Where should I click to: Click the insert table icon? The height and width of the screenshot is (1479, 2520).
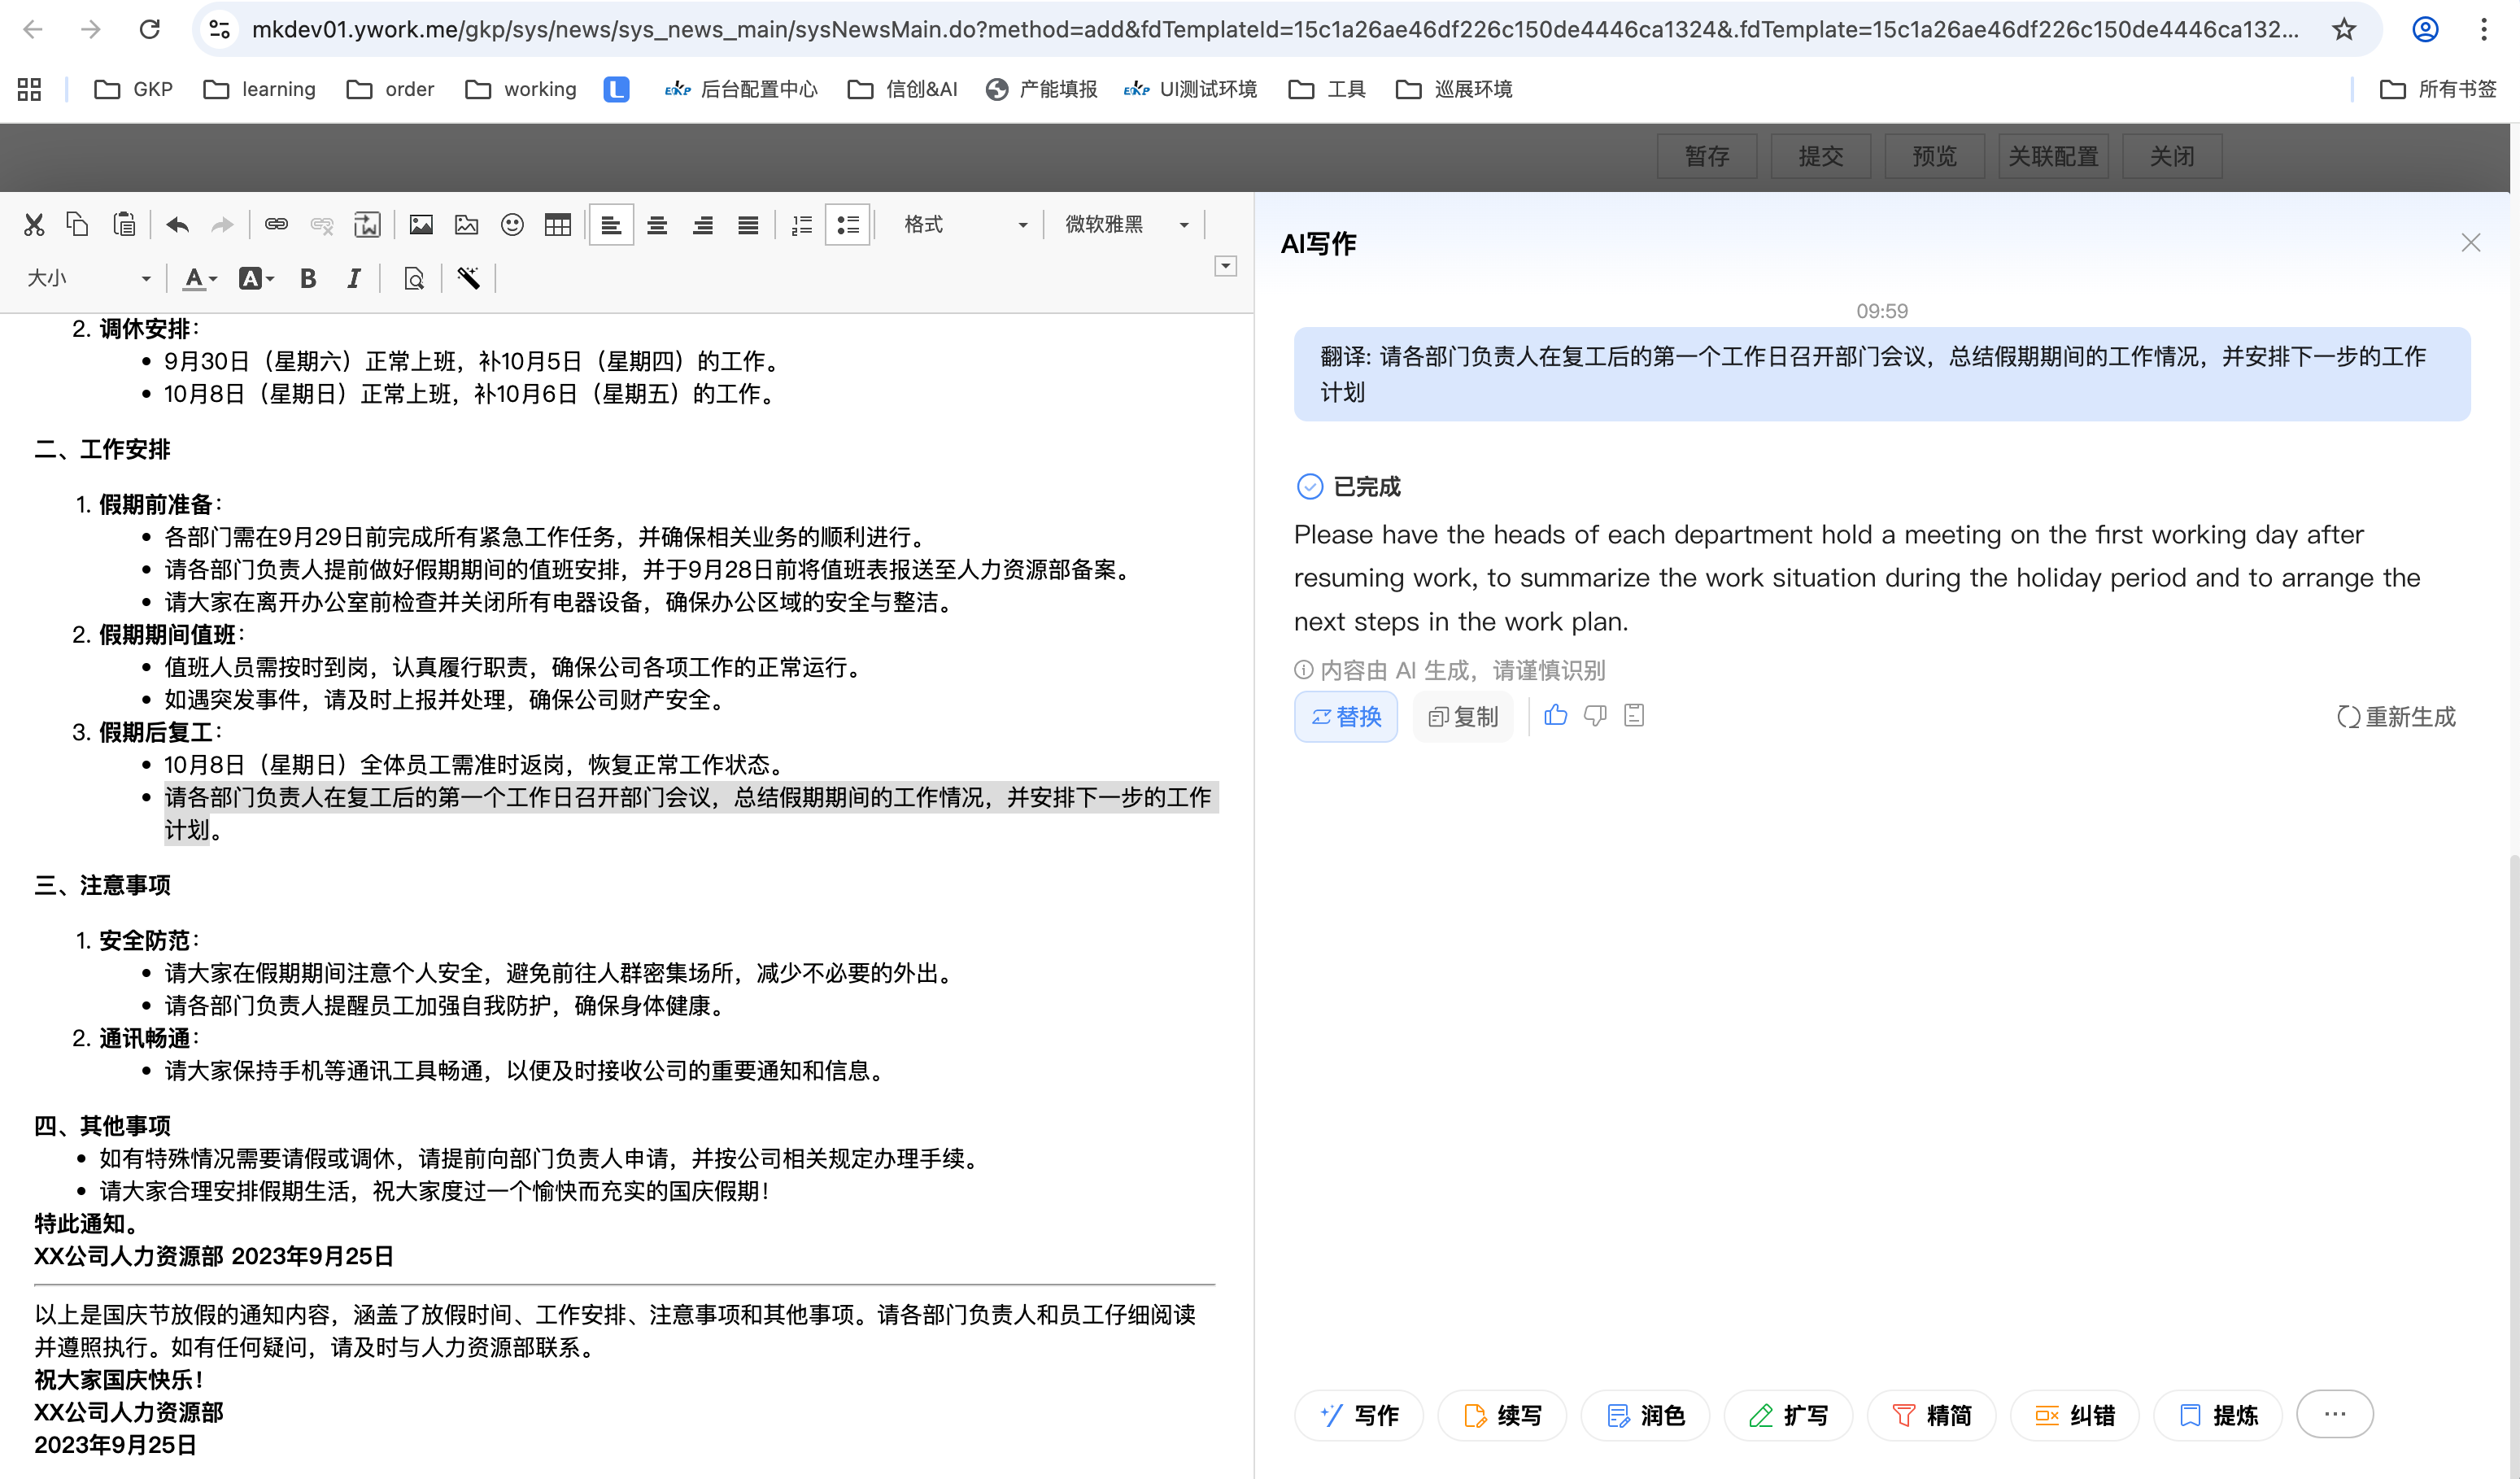558,225
